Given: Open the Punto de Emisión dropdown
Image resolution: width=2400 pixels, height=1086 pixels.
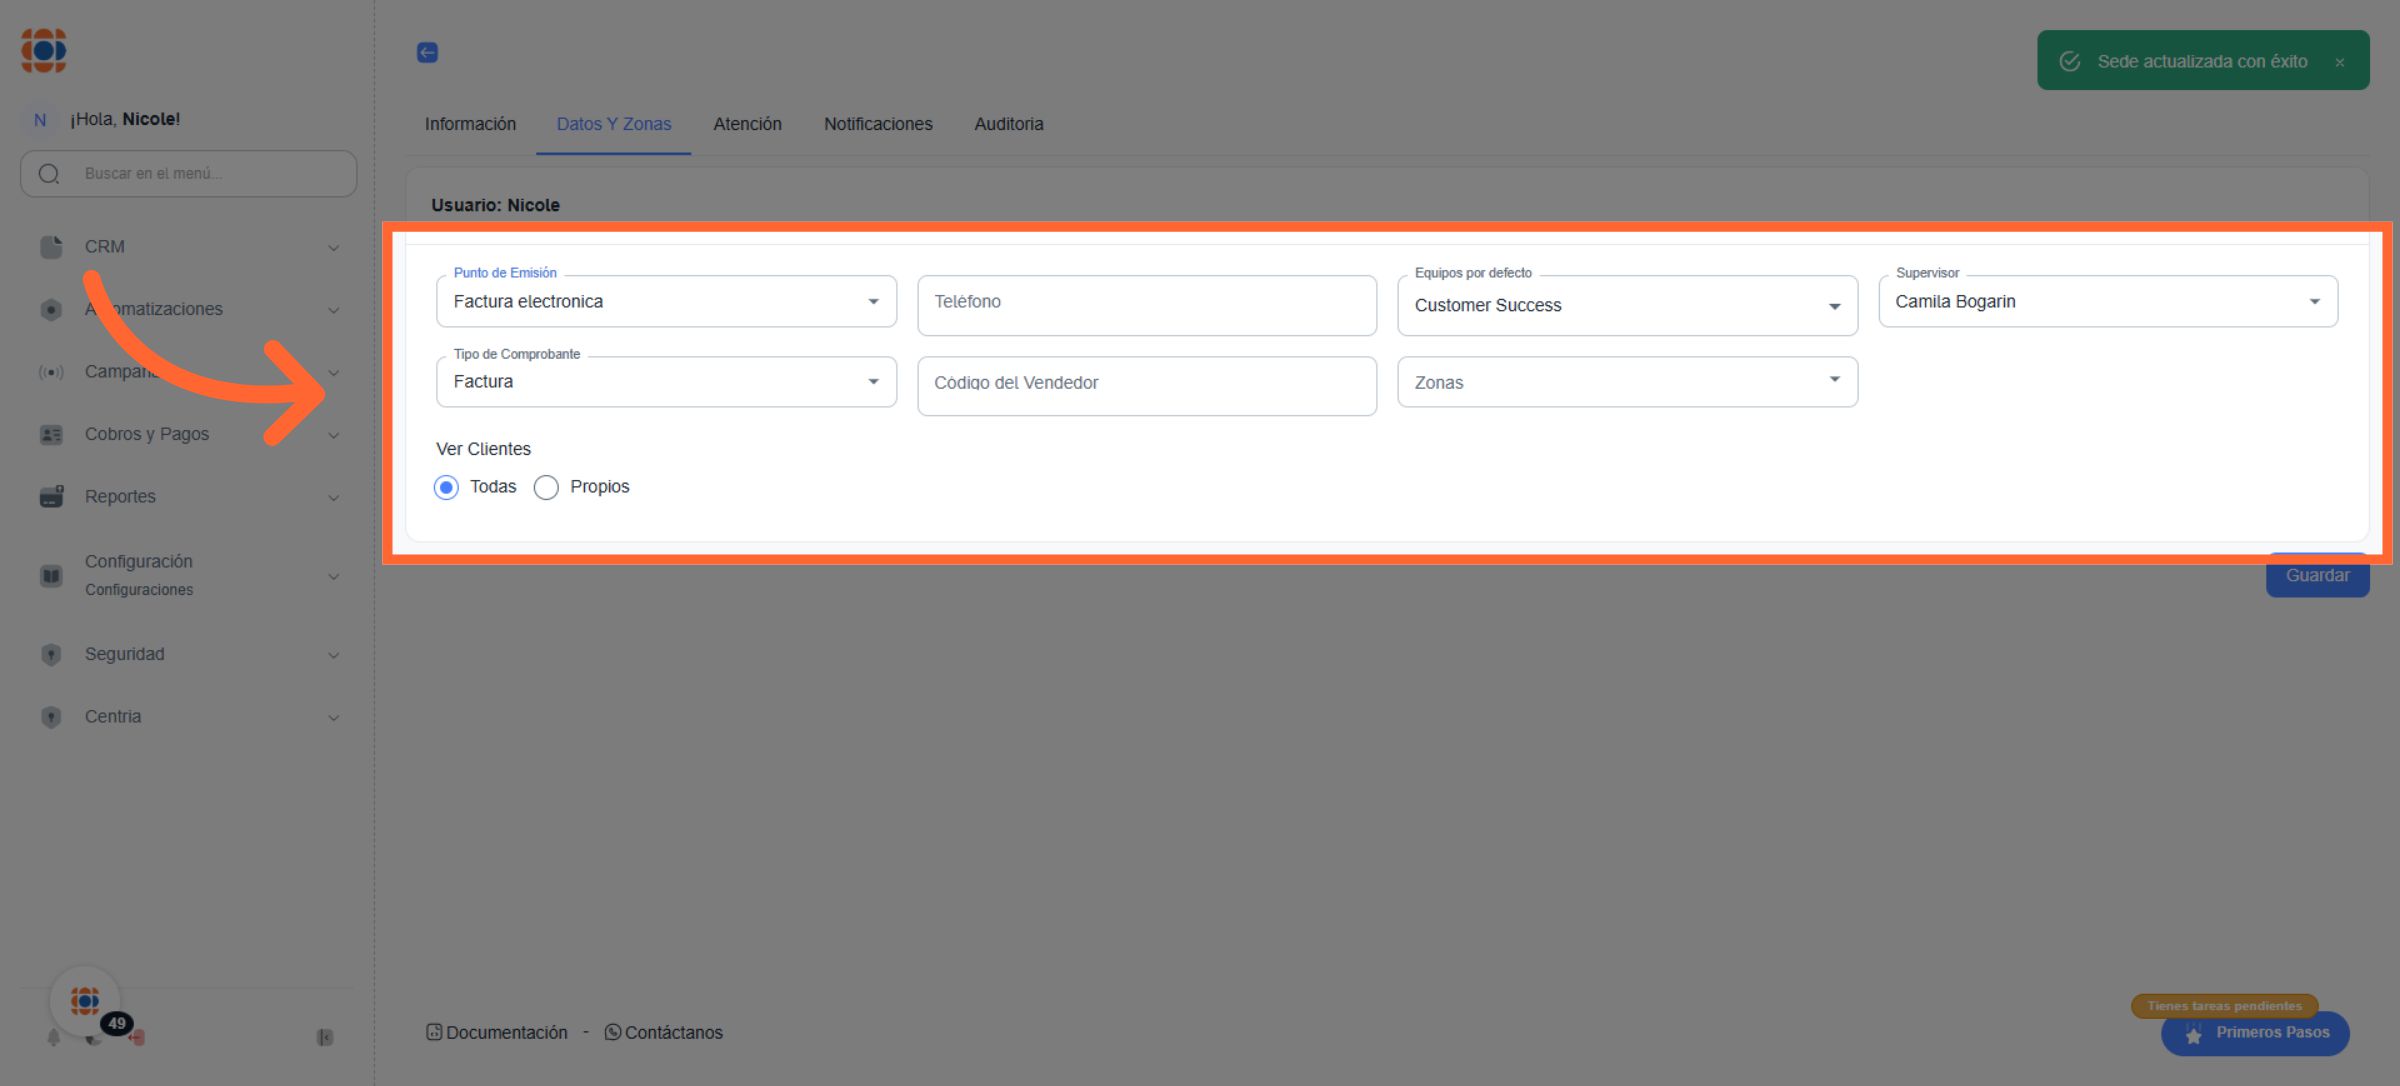Looking at the screenshot, I should pos(666,301).
